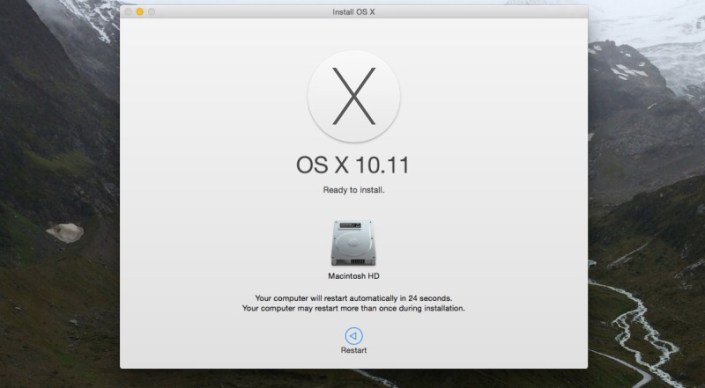Click the OS X logo circle
Image resolution: width=705 pixels, height=388 pixels.
[x=354, y=96]
